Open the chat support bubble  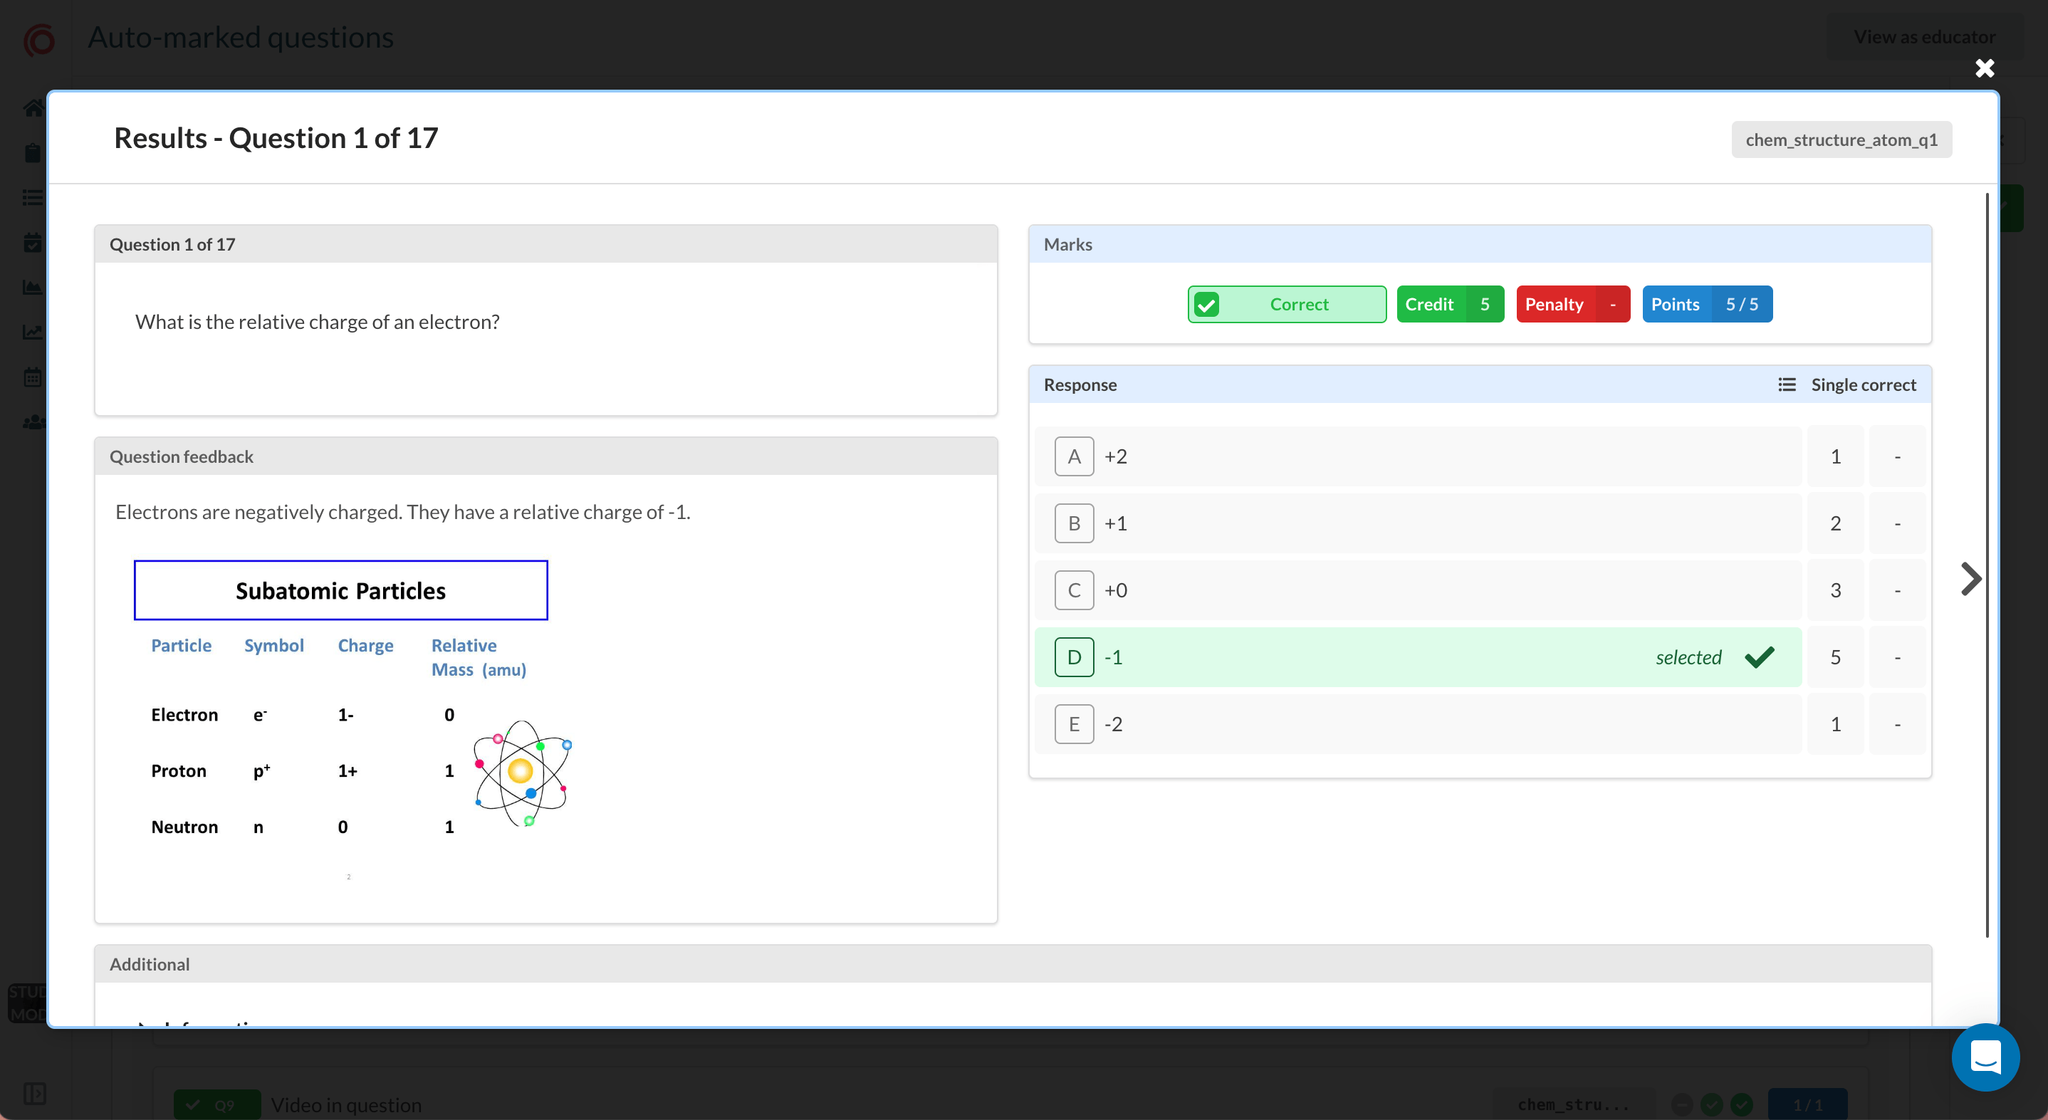(1985, 1057)
